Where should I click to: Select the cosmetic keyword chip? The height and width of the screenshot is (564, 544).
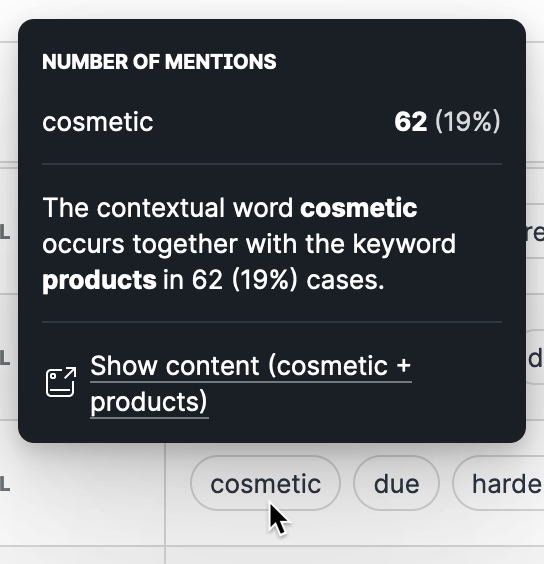pyautogui.click(x=266, y=483)
